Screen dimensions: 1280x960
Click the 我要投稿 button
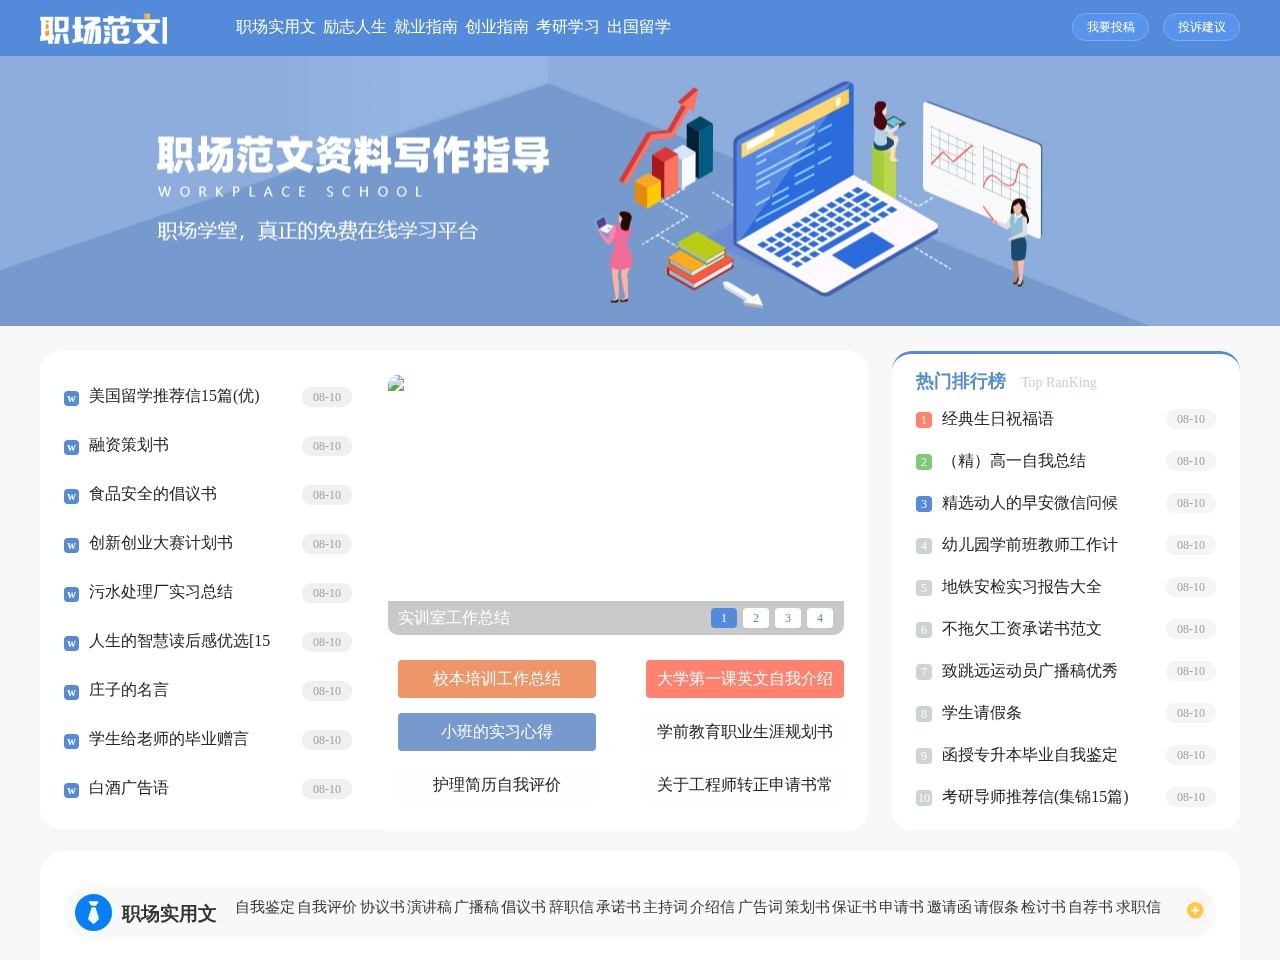1110,27
